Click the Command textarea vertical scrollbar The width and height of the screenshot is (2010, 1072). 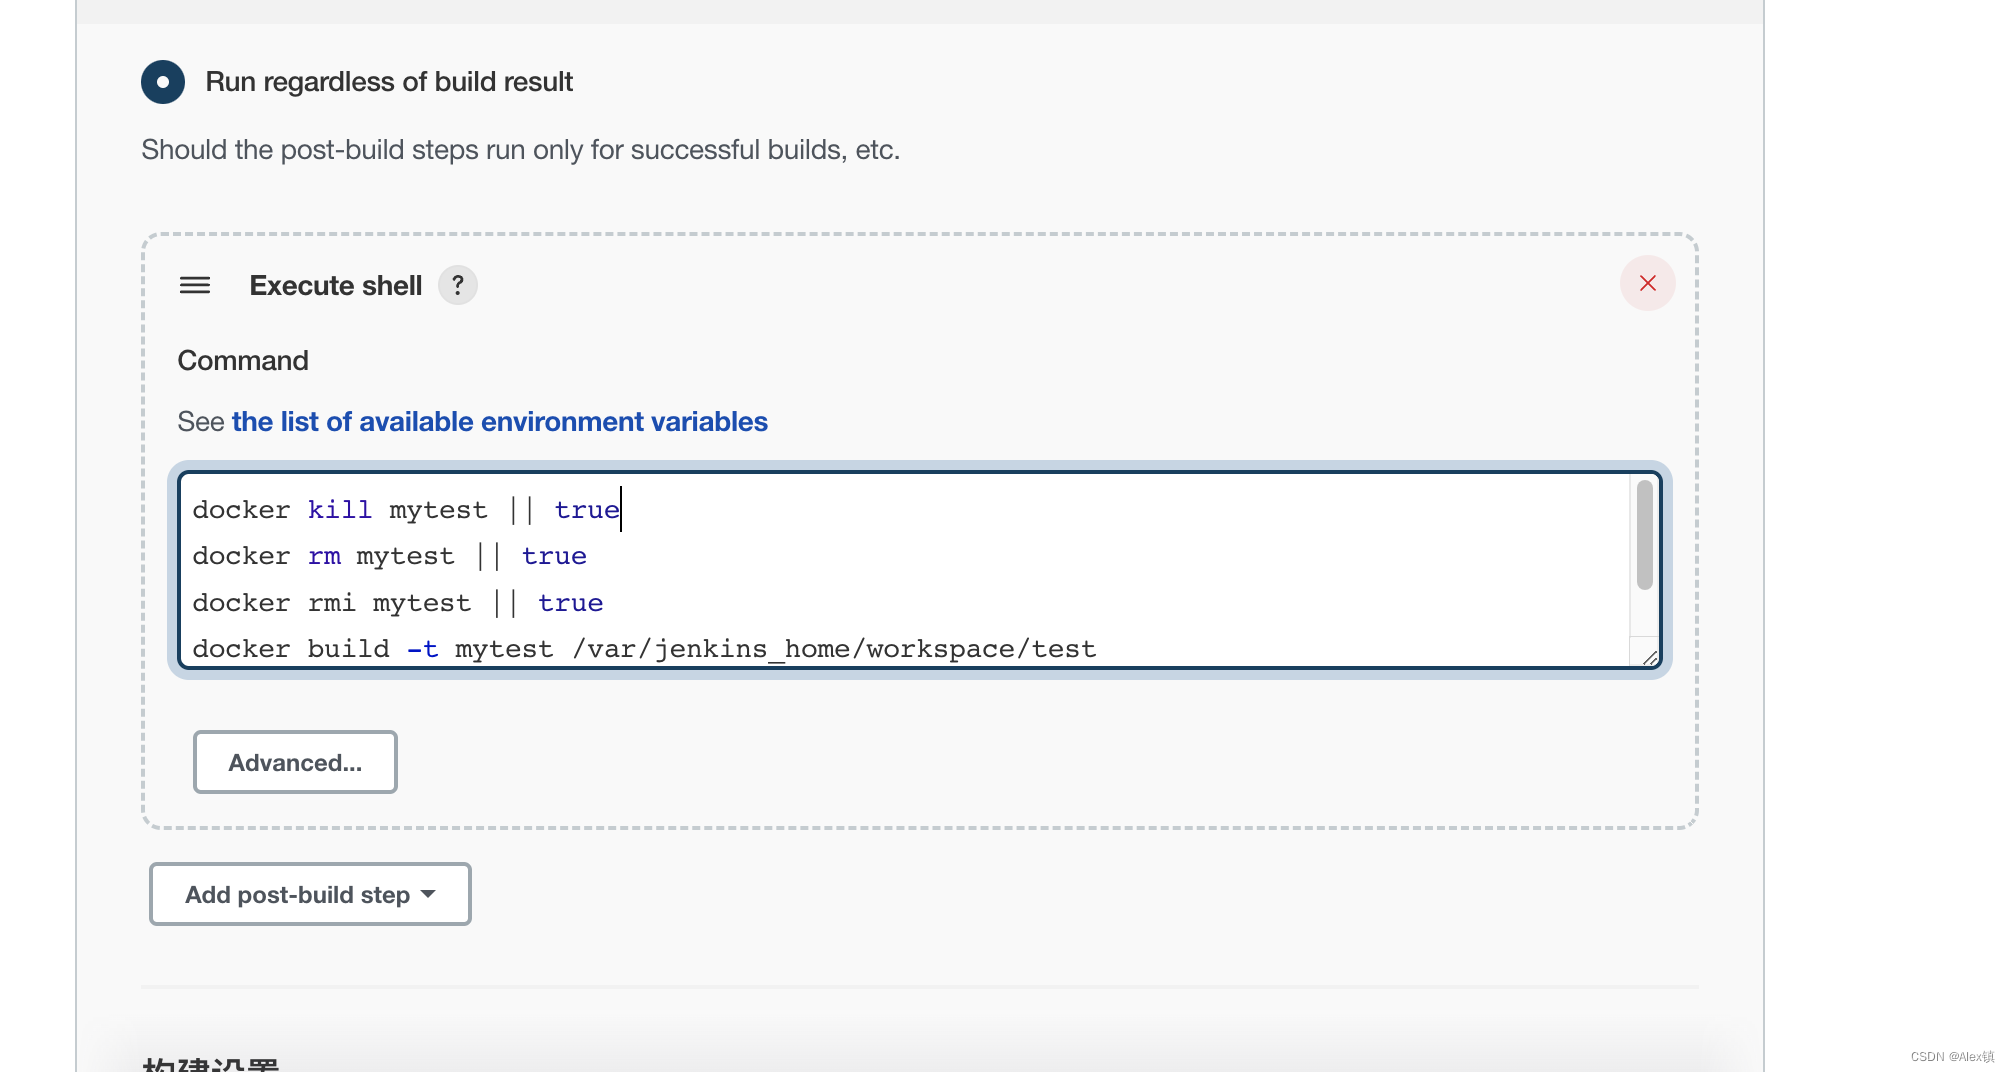click(x=1645, y=535)
